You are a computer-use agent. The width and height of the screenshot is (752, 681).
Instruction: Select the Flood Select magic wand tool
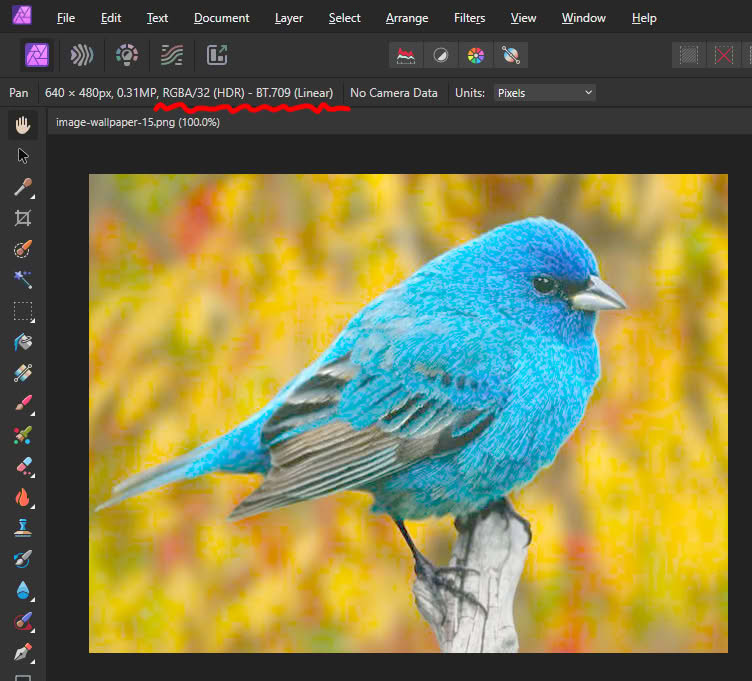[x=23, y=280]
